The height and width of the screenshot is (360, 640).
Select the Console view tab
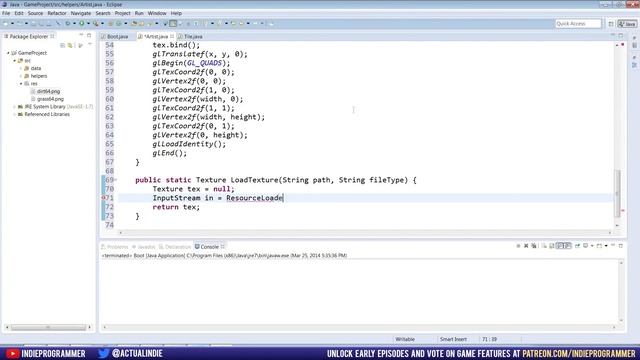click(209, 247)
